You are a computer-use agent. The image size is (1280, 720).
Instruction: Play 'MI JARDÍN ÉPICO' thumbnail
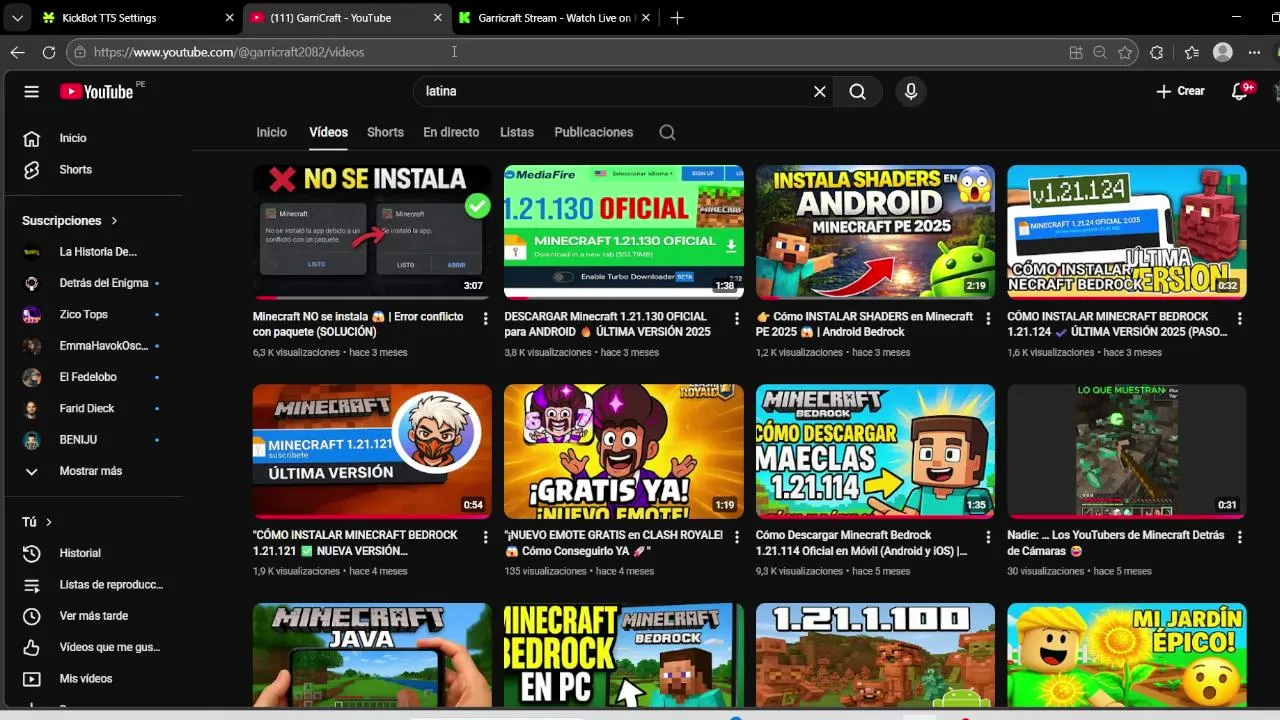pyautogui.click(x=1127, y=654)
